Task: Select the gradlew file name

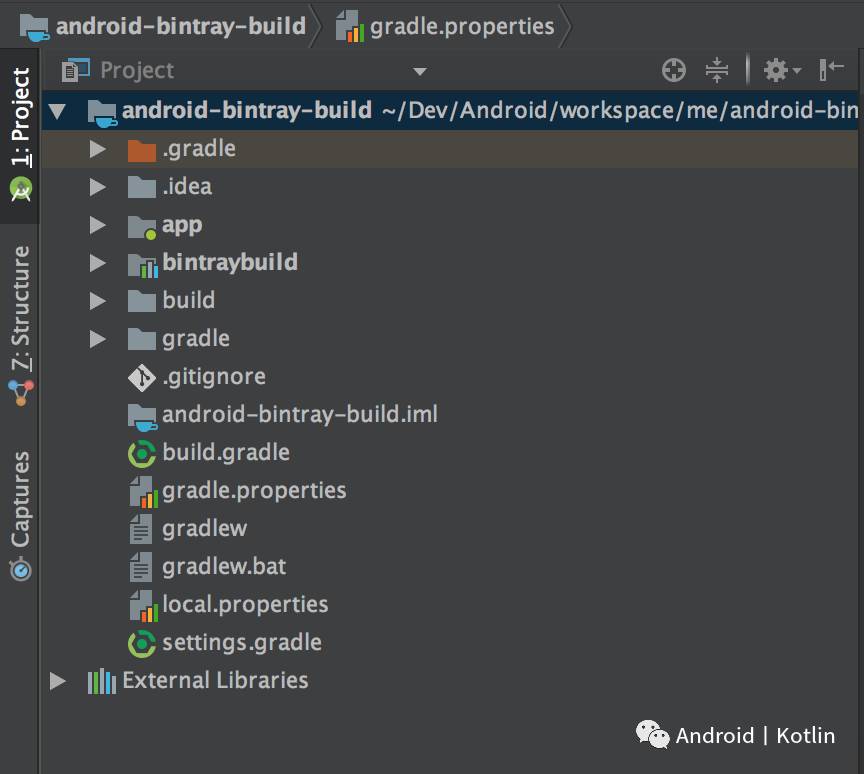Action: pyautogui.click(x=204, y=529)
